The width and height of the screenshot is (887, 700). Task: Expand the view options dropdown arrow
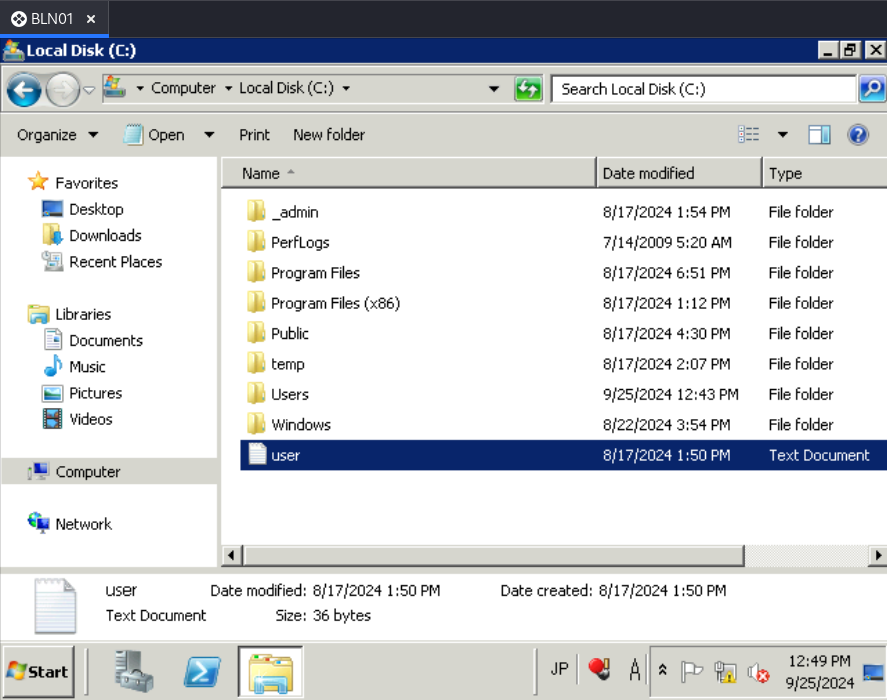783,135
